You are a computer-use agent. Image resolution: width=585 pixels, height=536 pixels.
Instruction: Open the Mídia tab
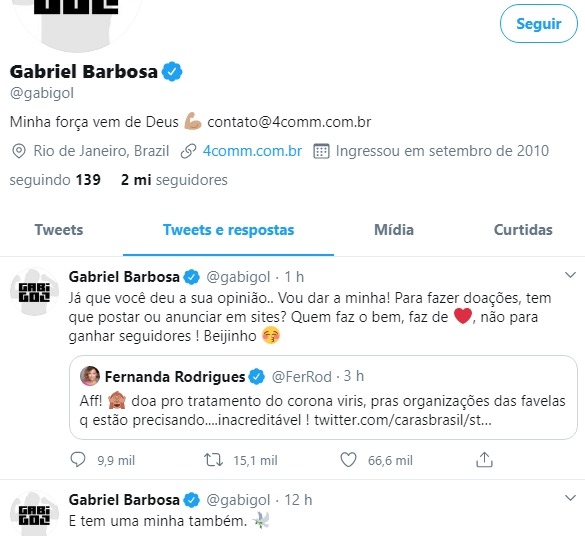(x=394, y=230)
